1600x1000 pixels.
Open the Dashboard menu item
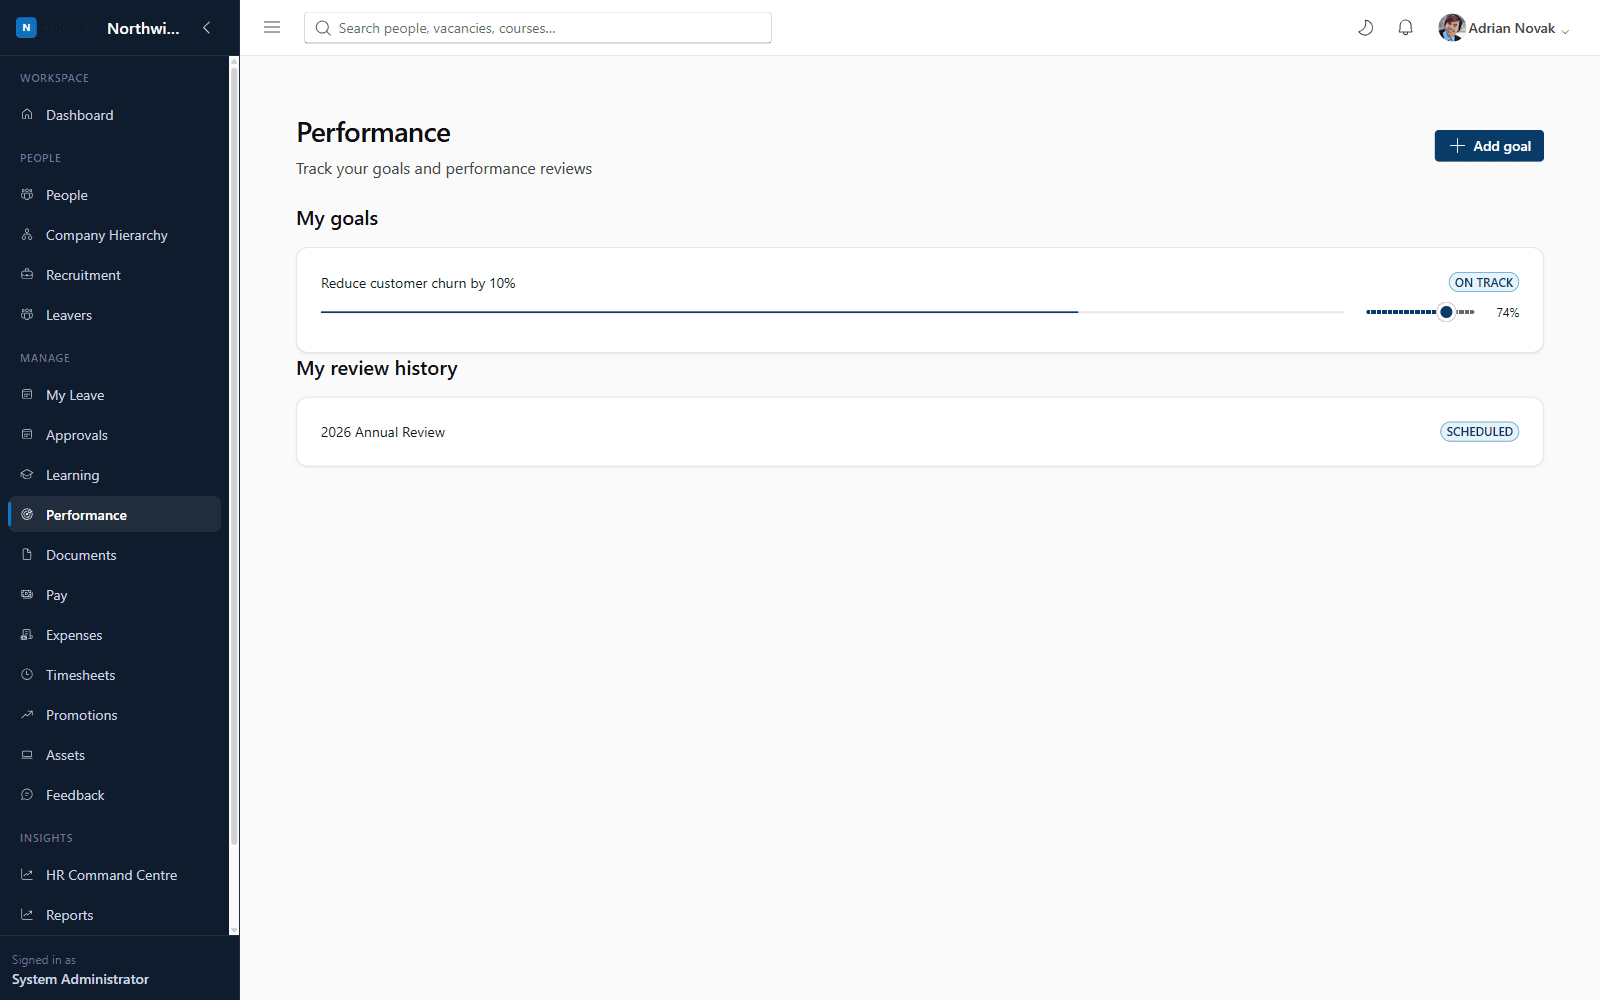pos(114,115)
